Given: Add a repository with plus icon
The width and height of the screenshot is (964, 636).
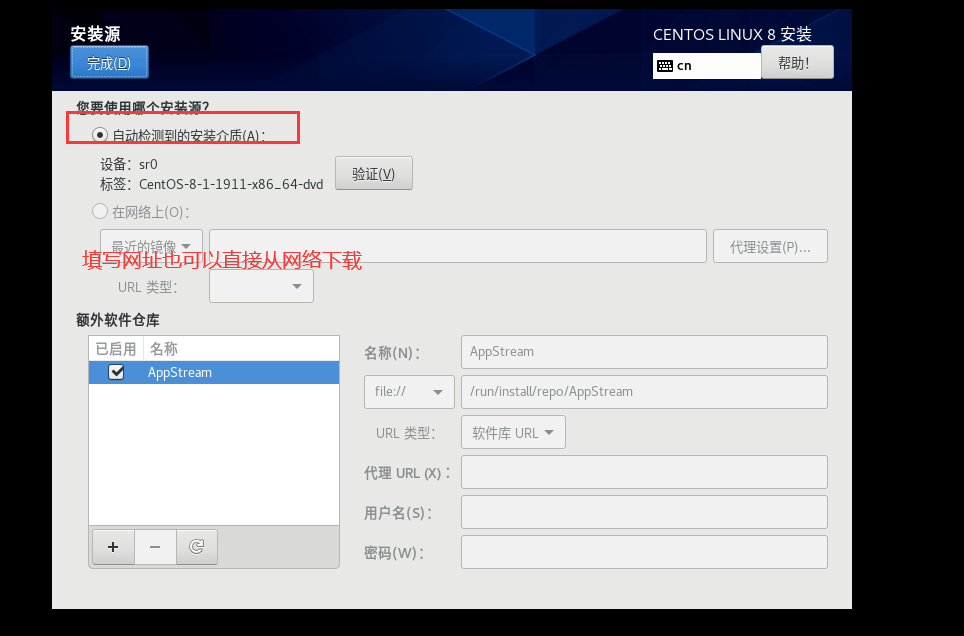Looking at the screenshot, I should pos(113,547).
